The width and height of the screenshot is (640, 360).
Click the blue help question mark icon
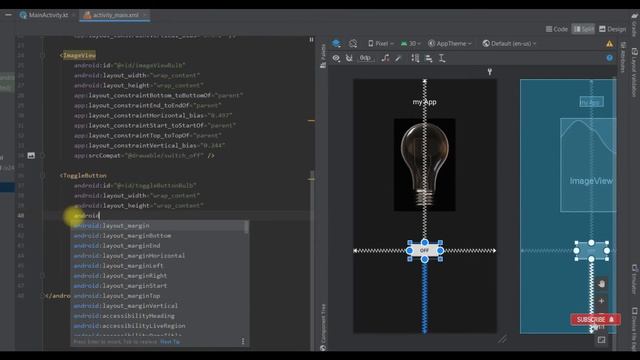click(x=609, y=58)
